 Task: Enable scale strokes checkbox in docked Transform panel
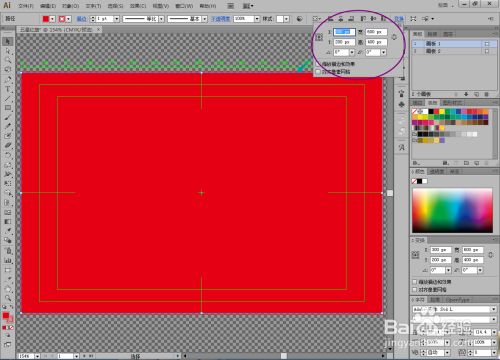415,282
